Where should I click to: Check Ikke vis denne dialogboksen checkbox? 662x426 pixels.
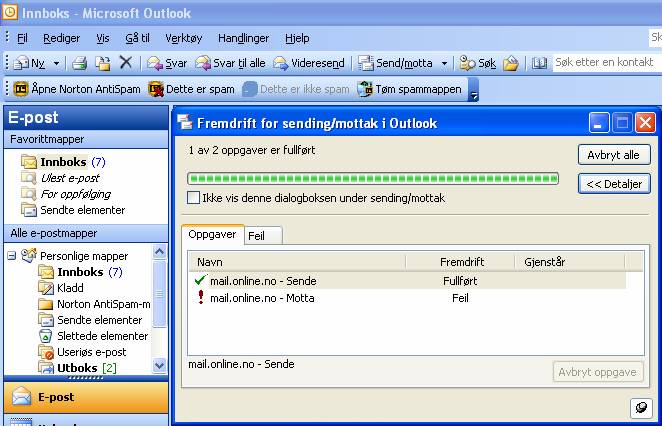pos(193,198)
